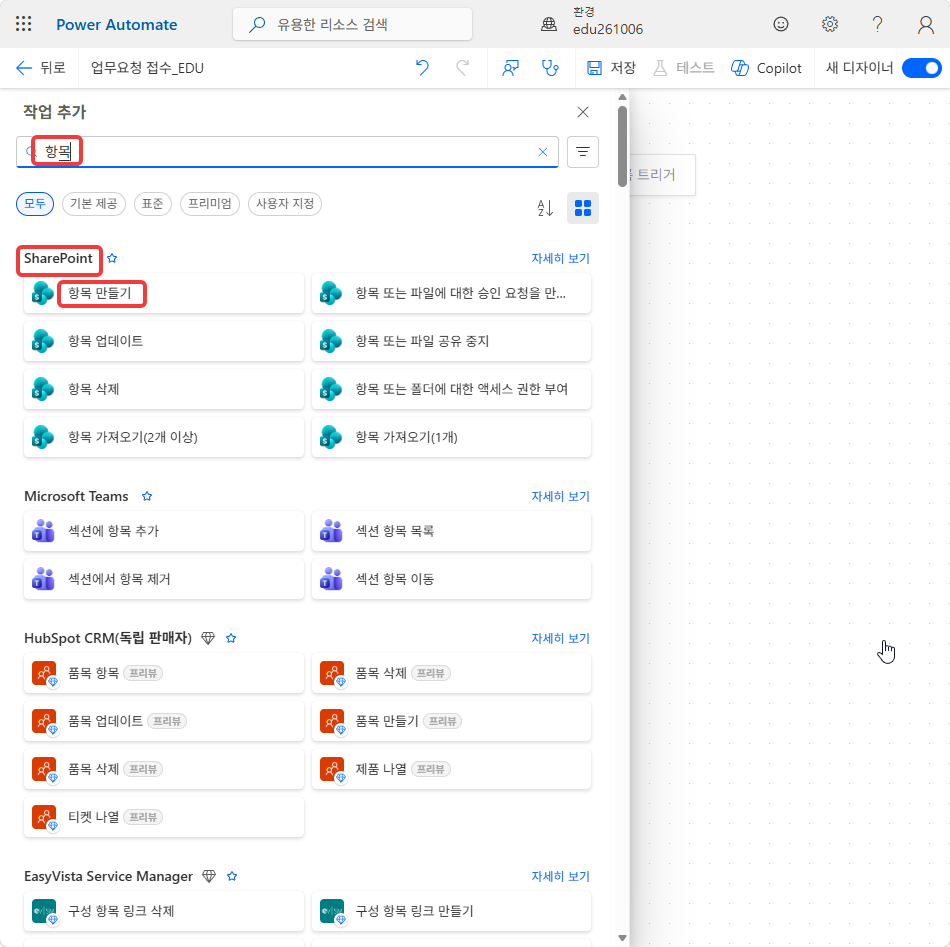Choose HubSpot 제품 나열 action
This screenshot has width=950, height=947.
pyautogui.click(x=451, y=769)
